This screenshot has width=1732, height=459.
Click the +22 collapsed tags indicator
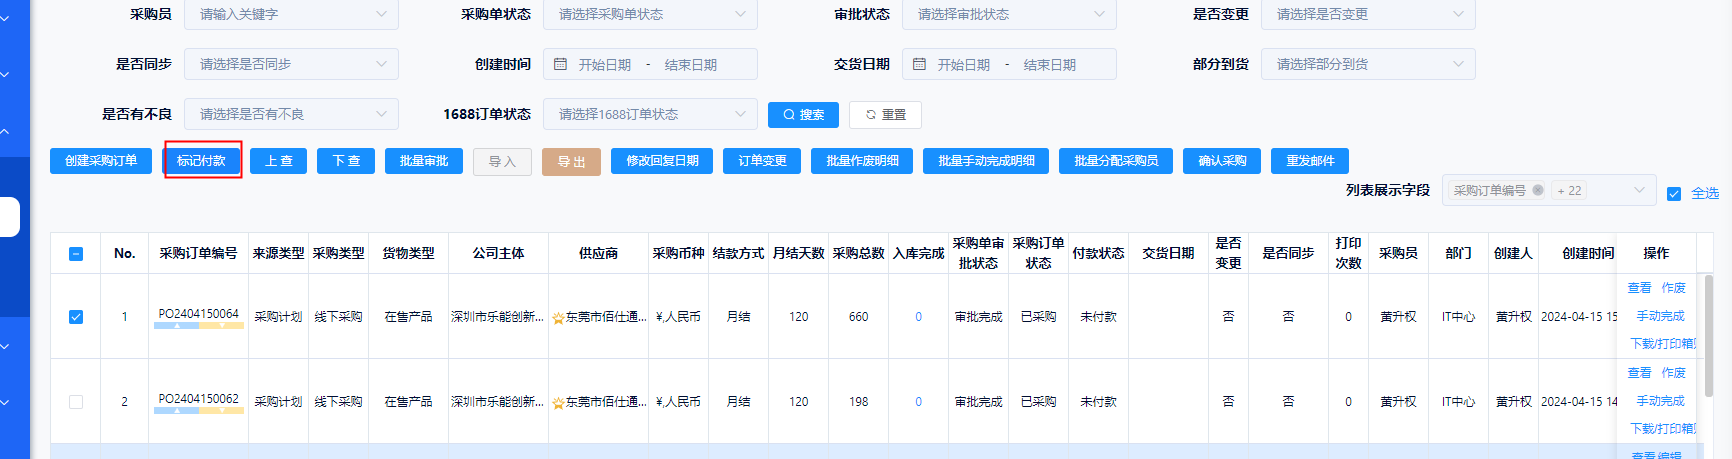(1569, 190)
